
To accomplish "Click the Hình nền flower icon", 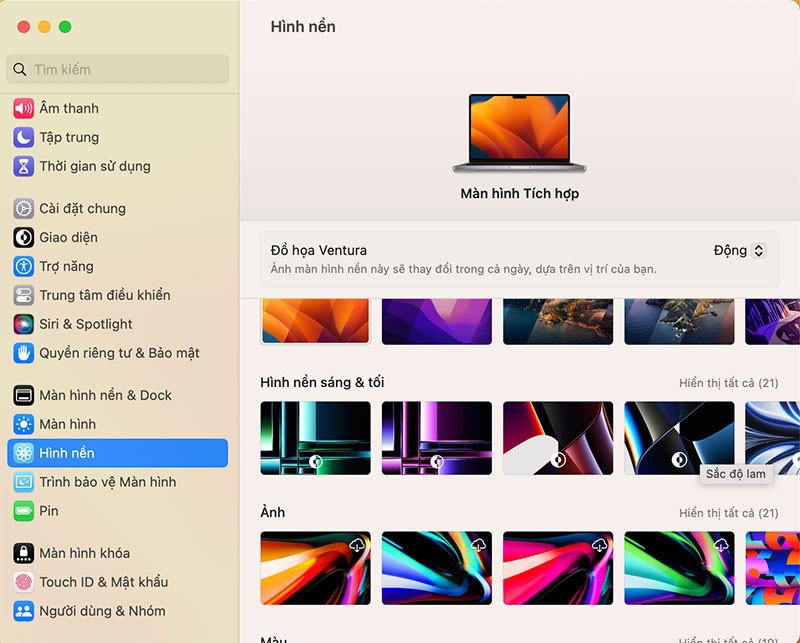I will 23,453.
